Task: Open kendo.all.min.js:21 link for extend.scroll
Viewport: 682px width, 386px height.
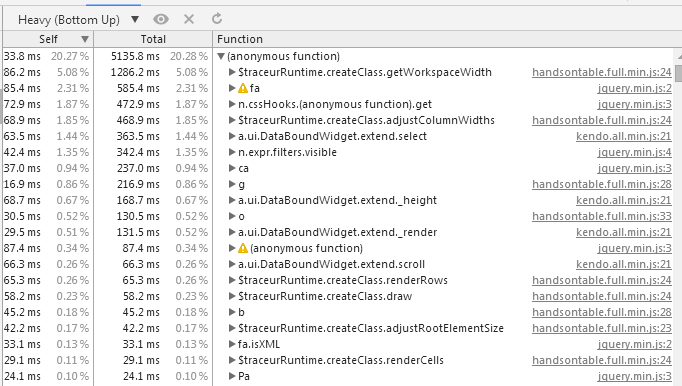Action: click(624, 265)
